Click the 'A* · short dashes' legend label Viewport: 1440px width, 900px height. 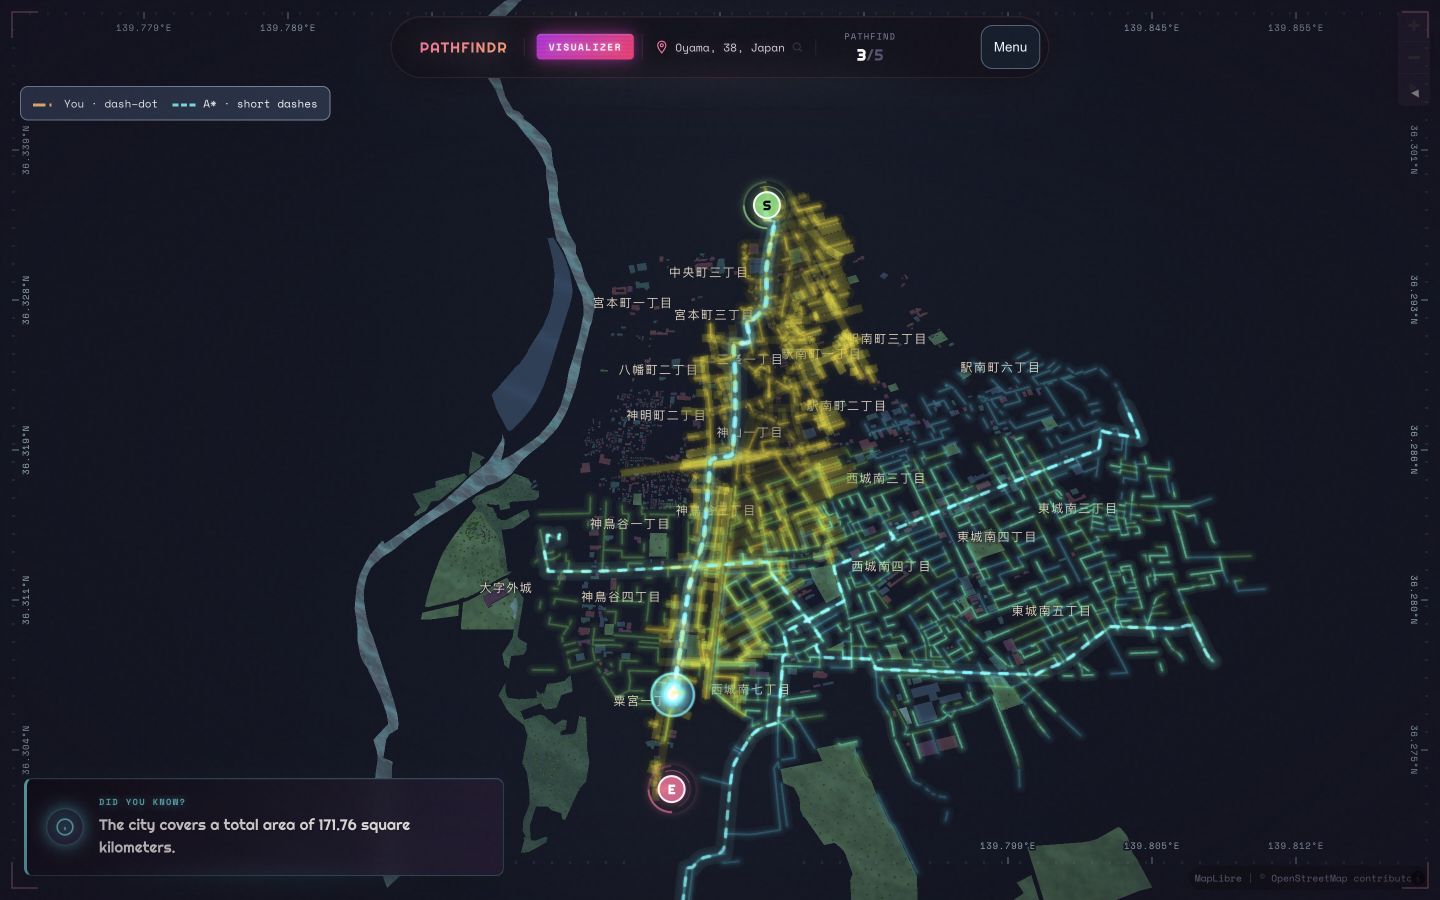260,104
